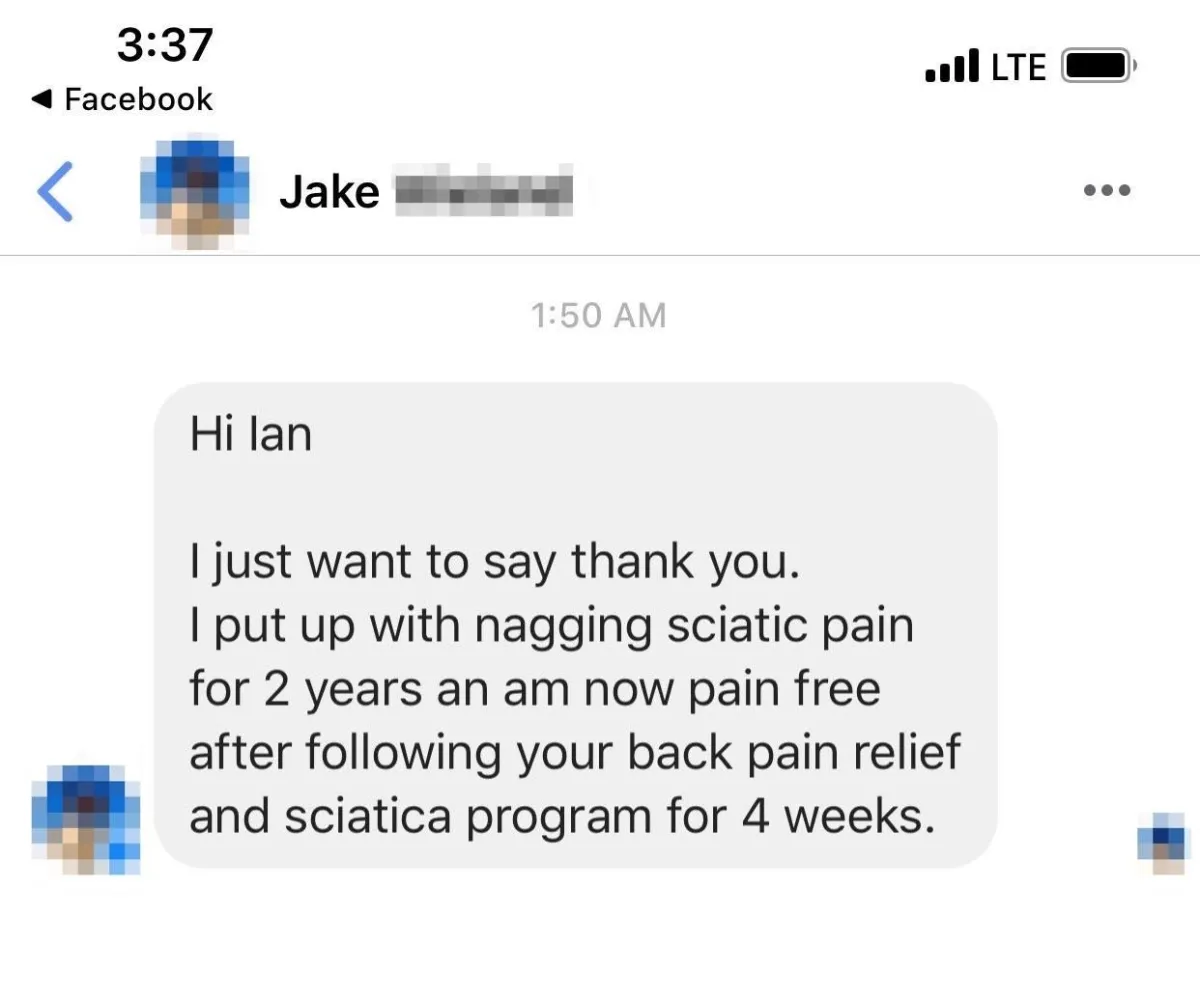Tap the LTE network label
Screen dimensions: 1200x1000
click(1019, 67)
